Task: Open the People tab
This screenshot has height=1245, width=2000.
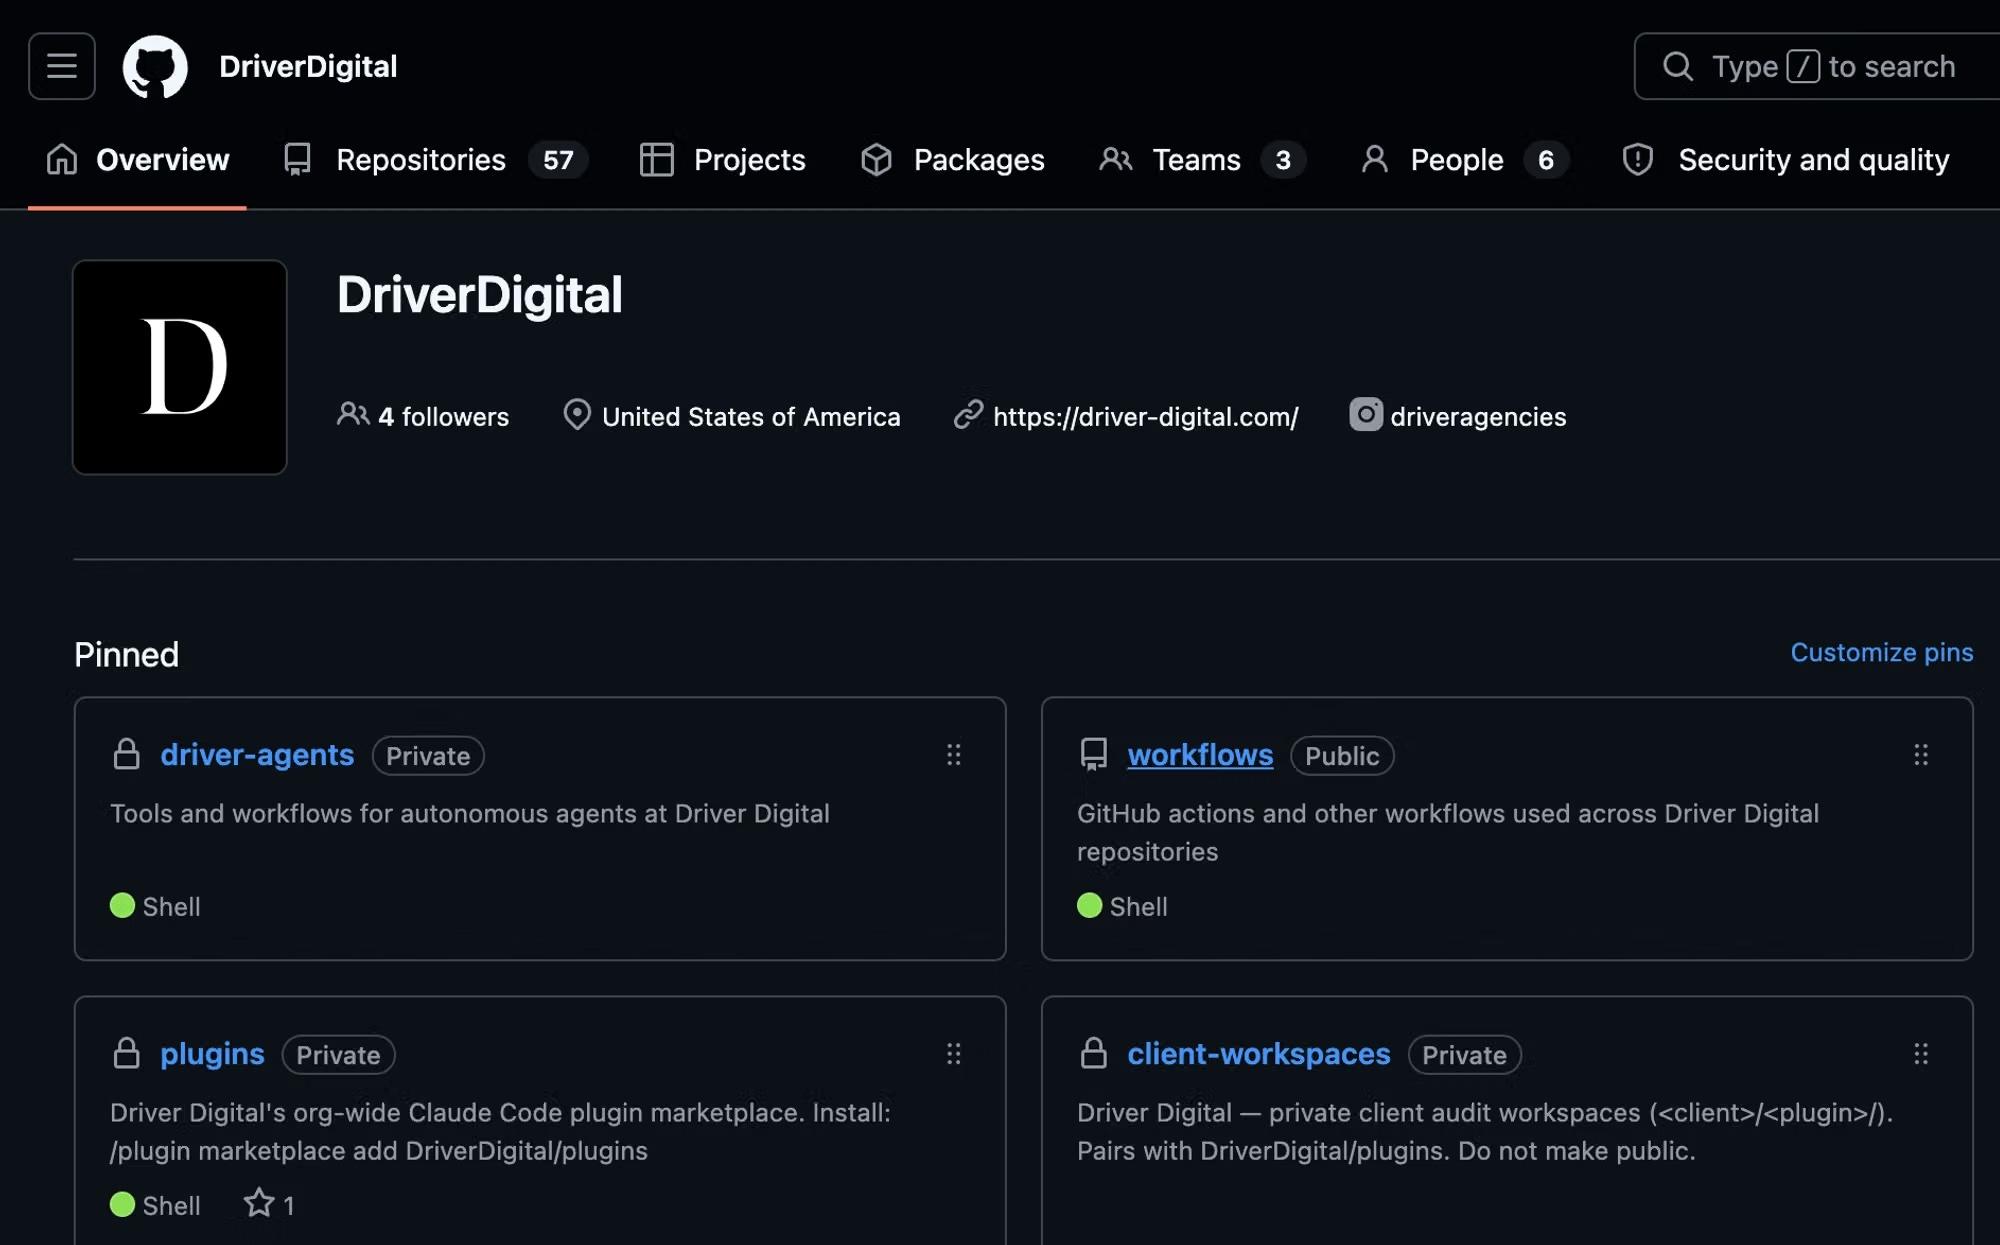Action: pos(1464,160)
